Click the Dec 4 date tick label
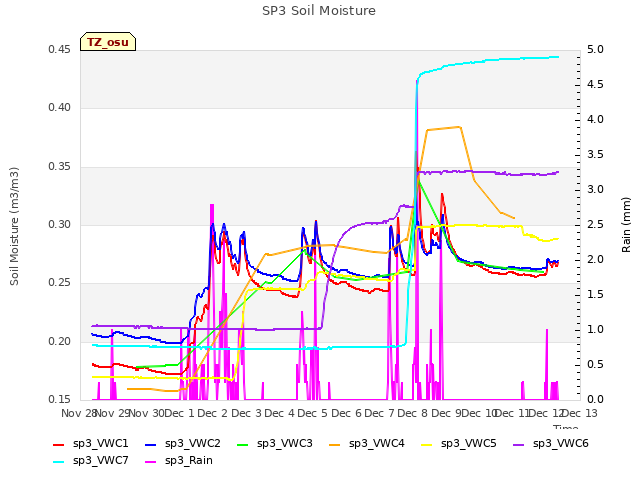 [x=280, y=414]
